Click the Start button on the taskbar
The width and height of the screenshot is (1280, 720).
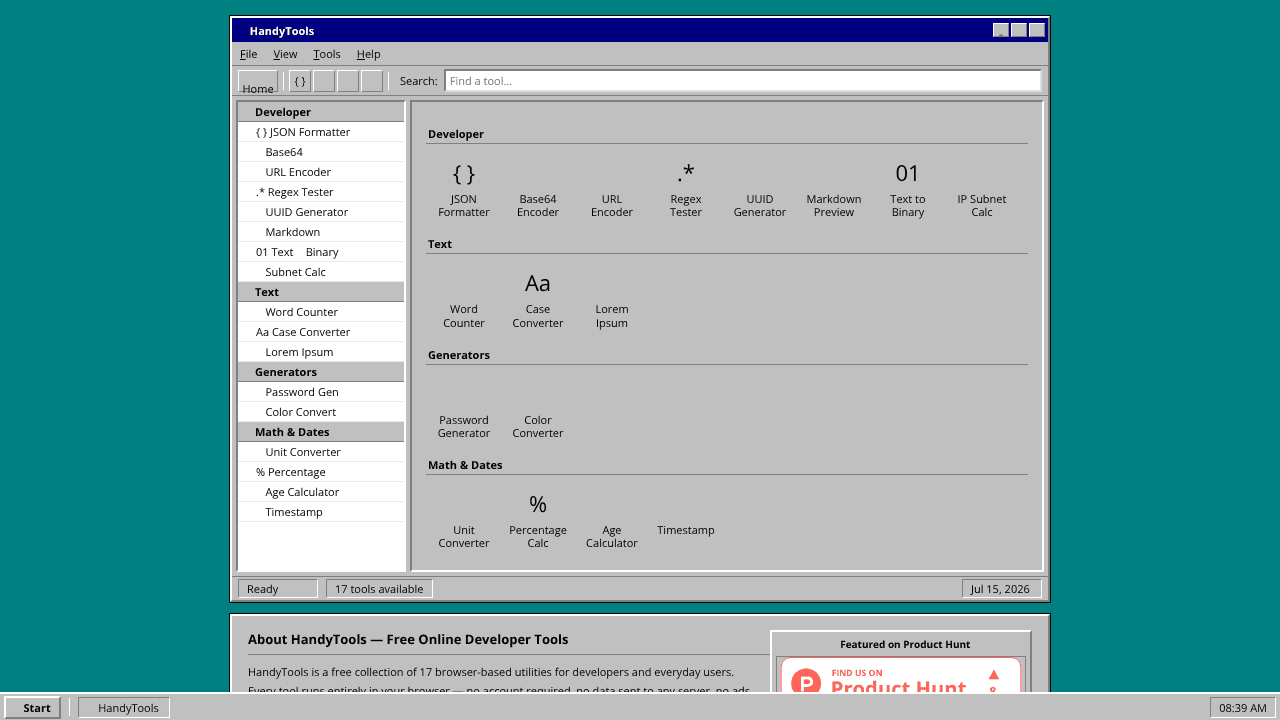(33, 708)
